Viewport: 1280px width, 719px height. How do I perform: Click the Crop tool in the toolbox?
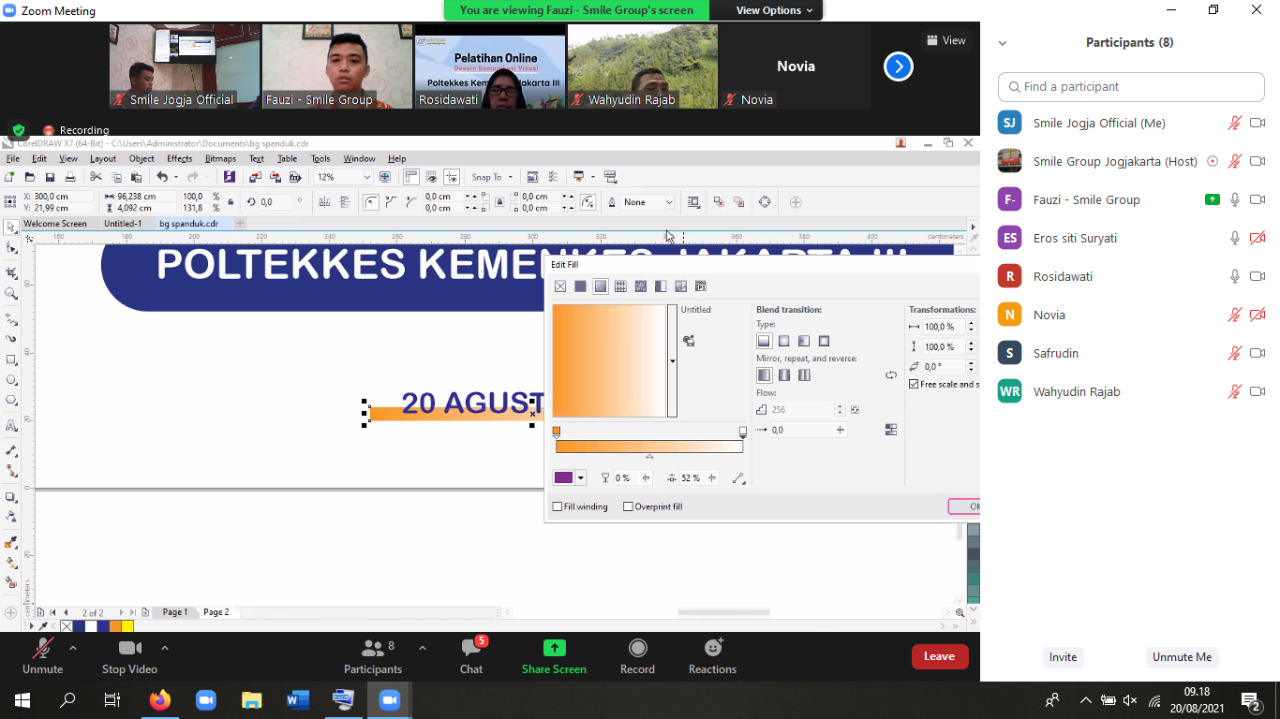(x=12, y=273)
